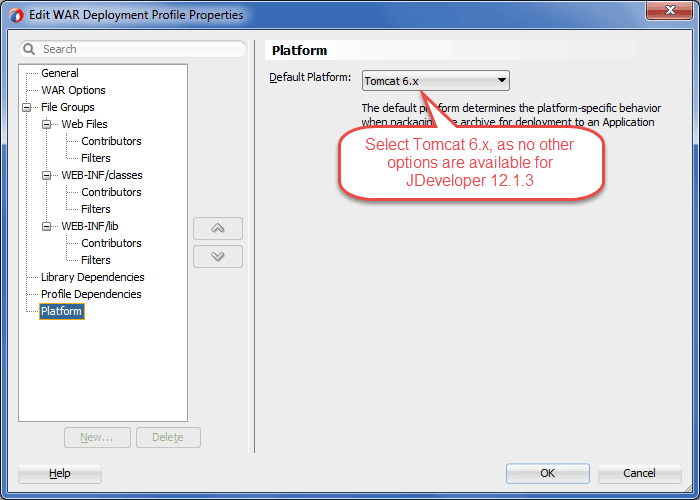This screenshot has width=700, height=500.
Task: Select Profile Dependencies
Action: point(91,294)
